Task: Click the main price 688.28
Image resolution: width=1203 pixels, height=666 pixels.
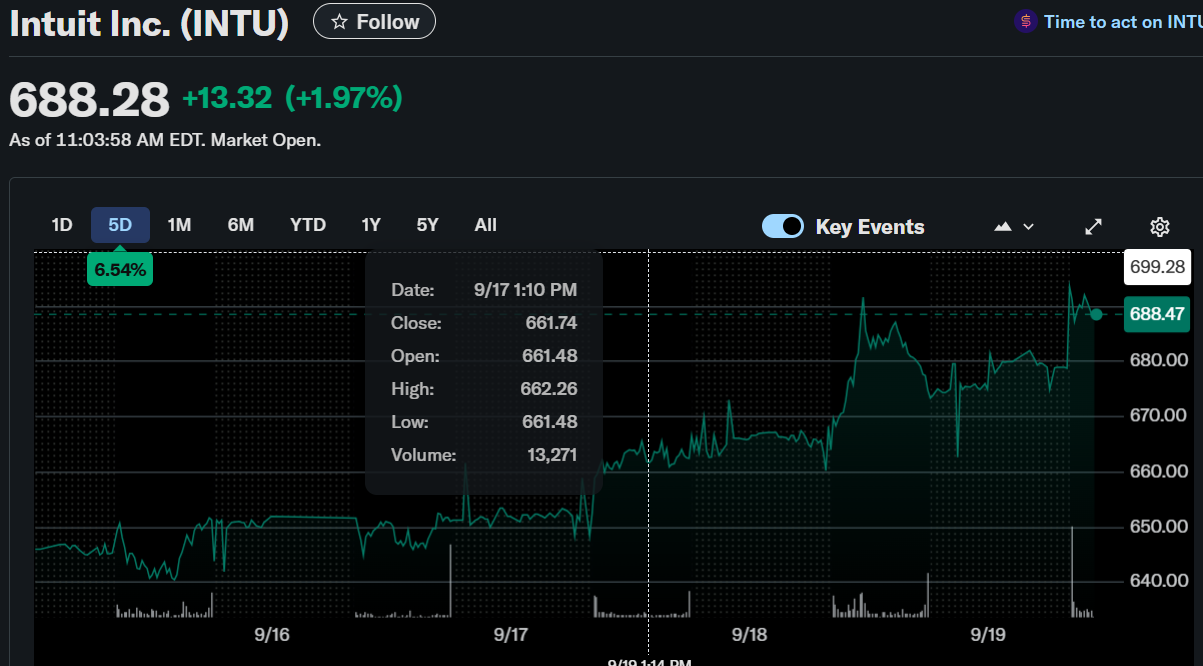Action: [x=90, y=99]
